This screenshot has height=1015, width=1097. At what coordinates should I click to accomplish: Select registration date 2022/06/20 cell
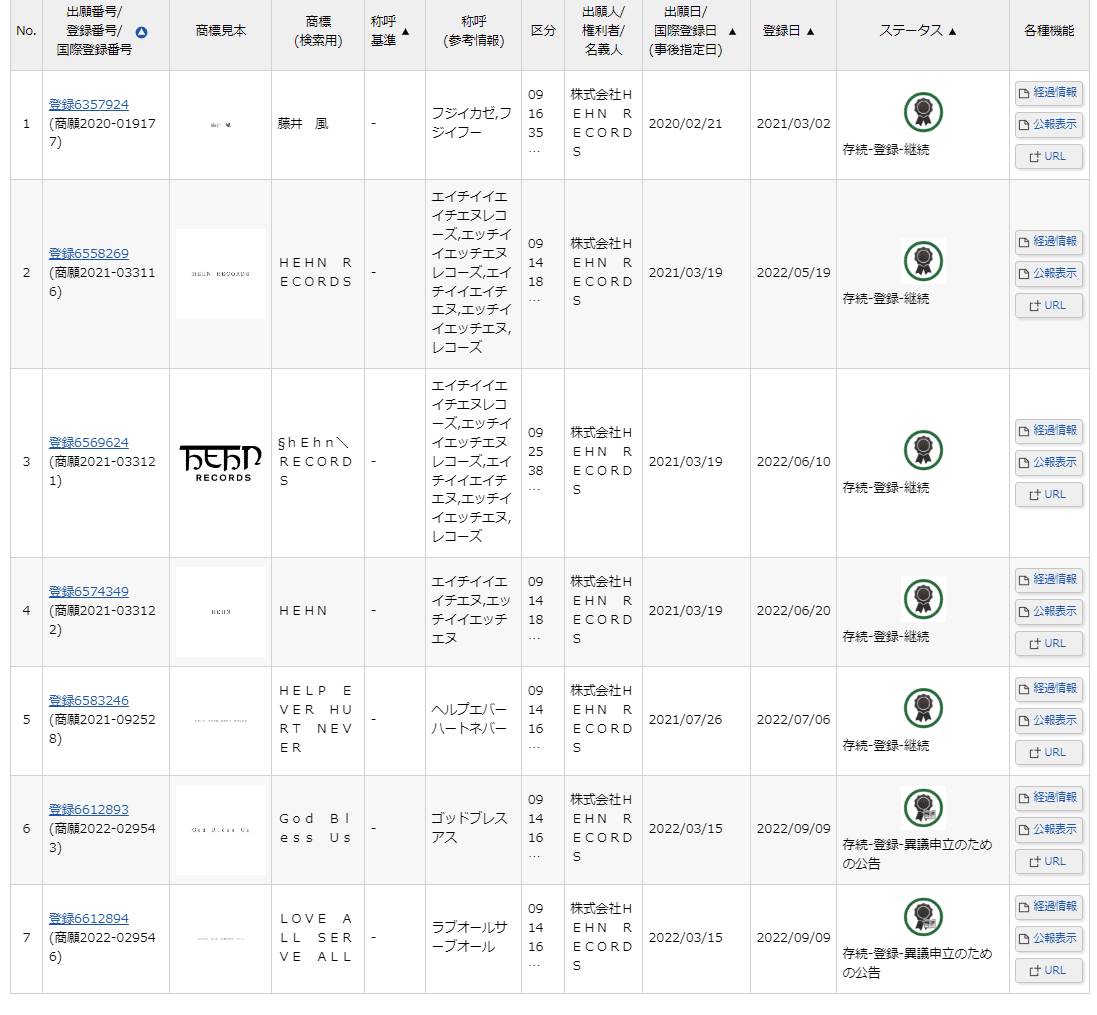point(793,611)
